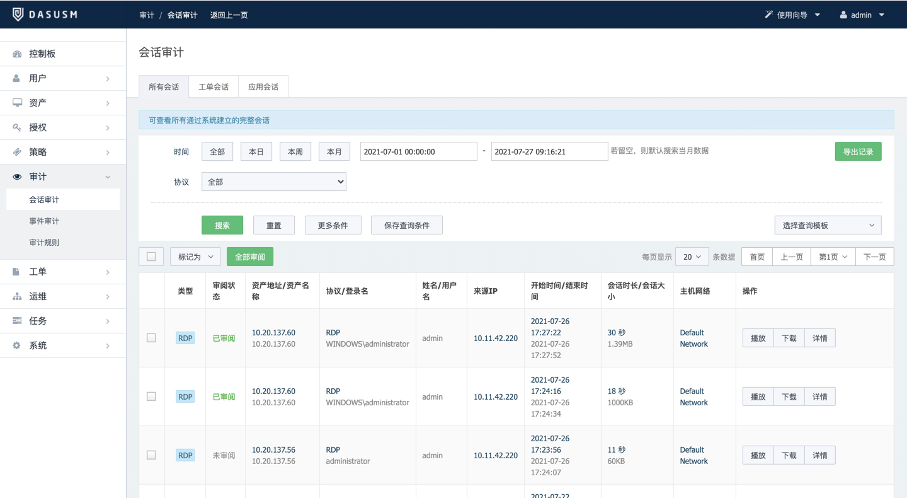Go to the 下一页 next page
908x498 pixels.
[874, 257]
